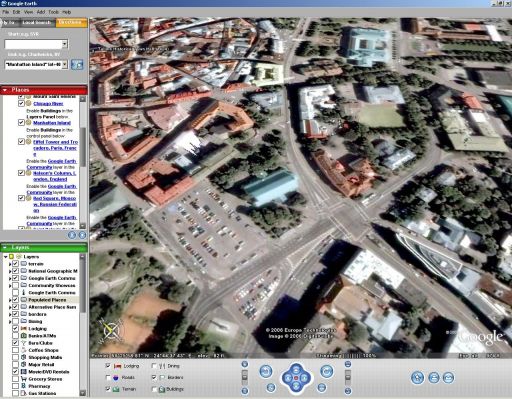Image resolution: width=512 pixels, height=399 pixels.
Task: Pan left with the navigation pad arrow
Action: (x=287, y=378)
